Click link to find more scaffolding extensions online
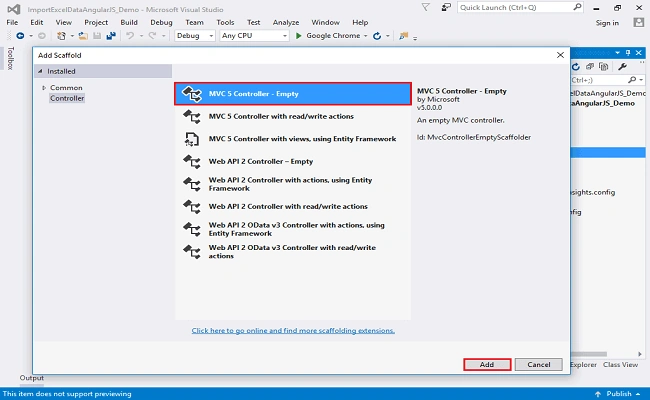The height and width of the screenshot is (400, 650). pos(293,330)
